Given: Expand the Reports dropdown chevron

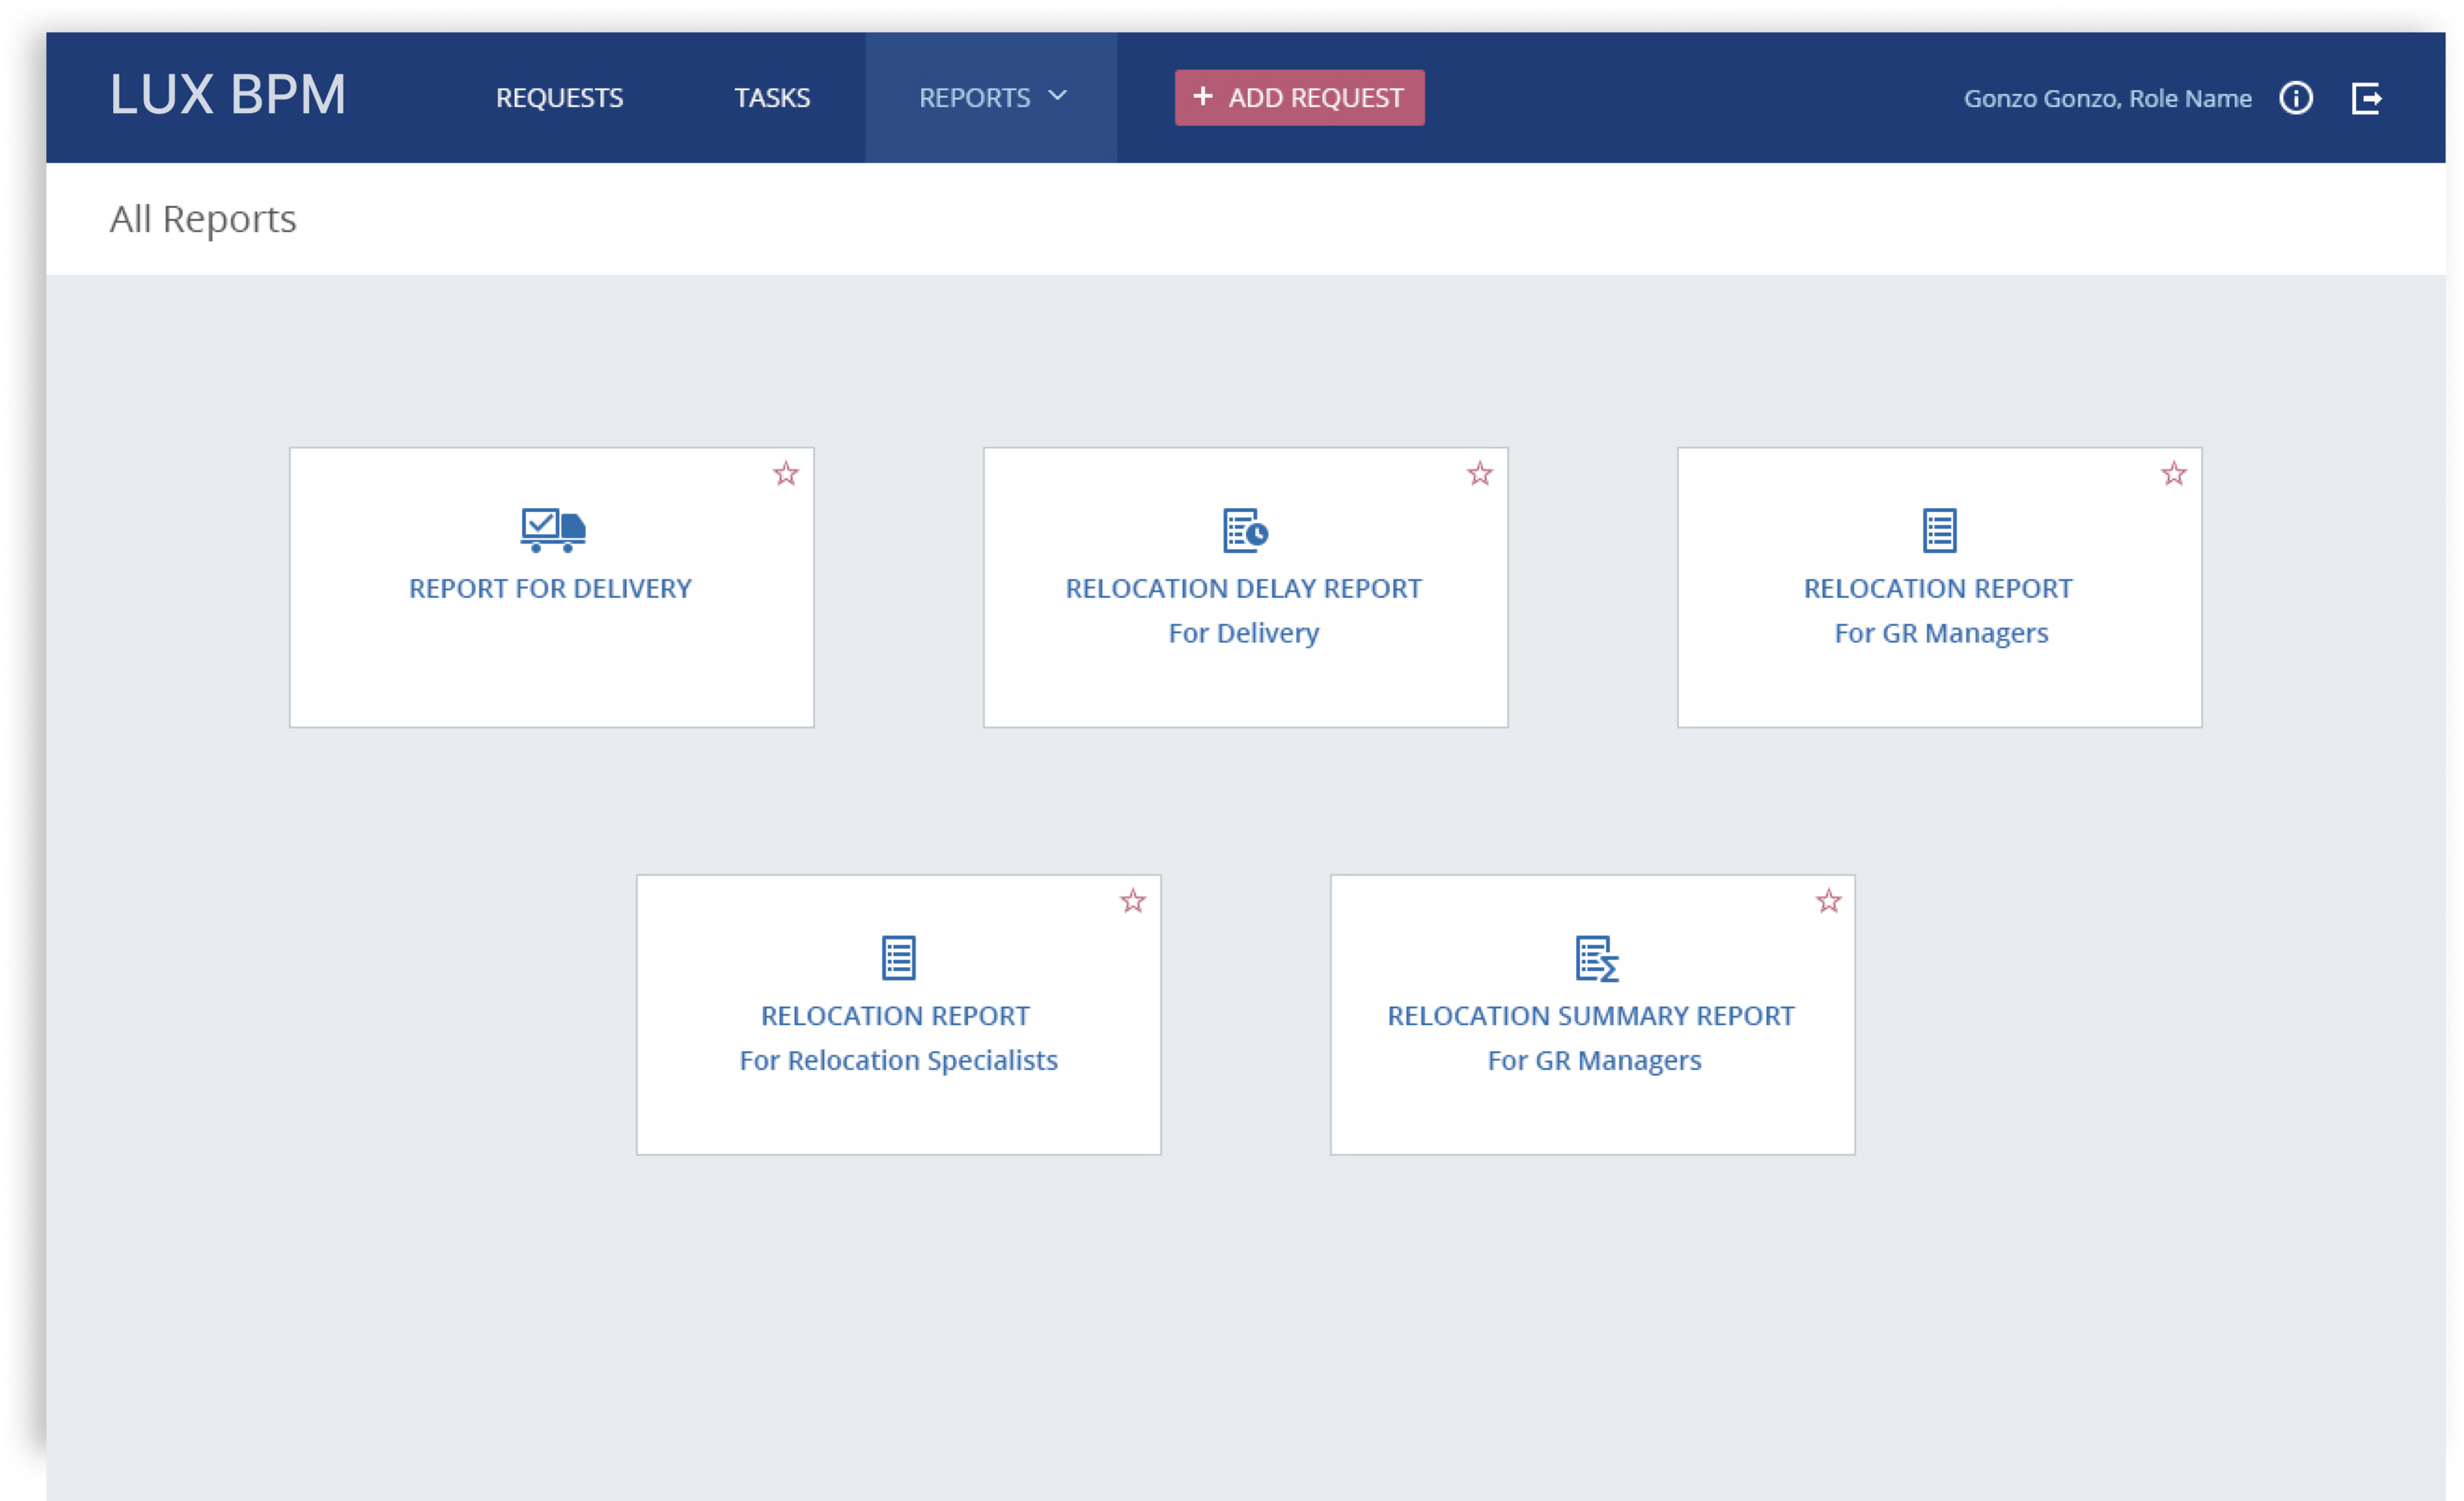Looking at the screenshot, I should tap(1058, 96).
